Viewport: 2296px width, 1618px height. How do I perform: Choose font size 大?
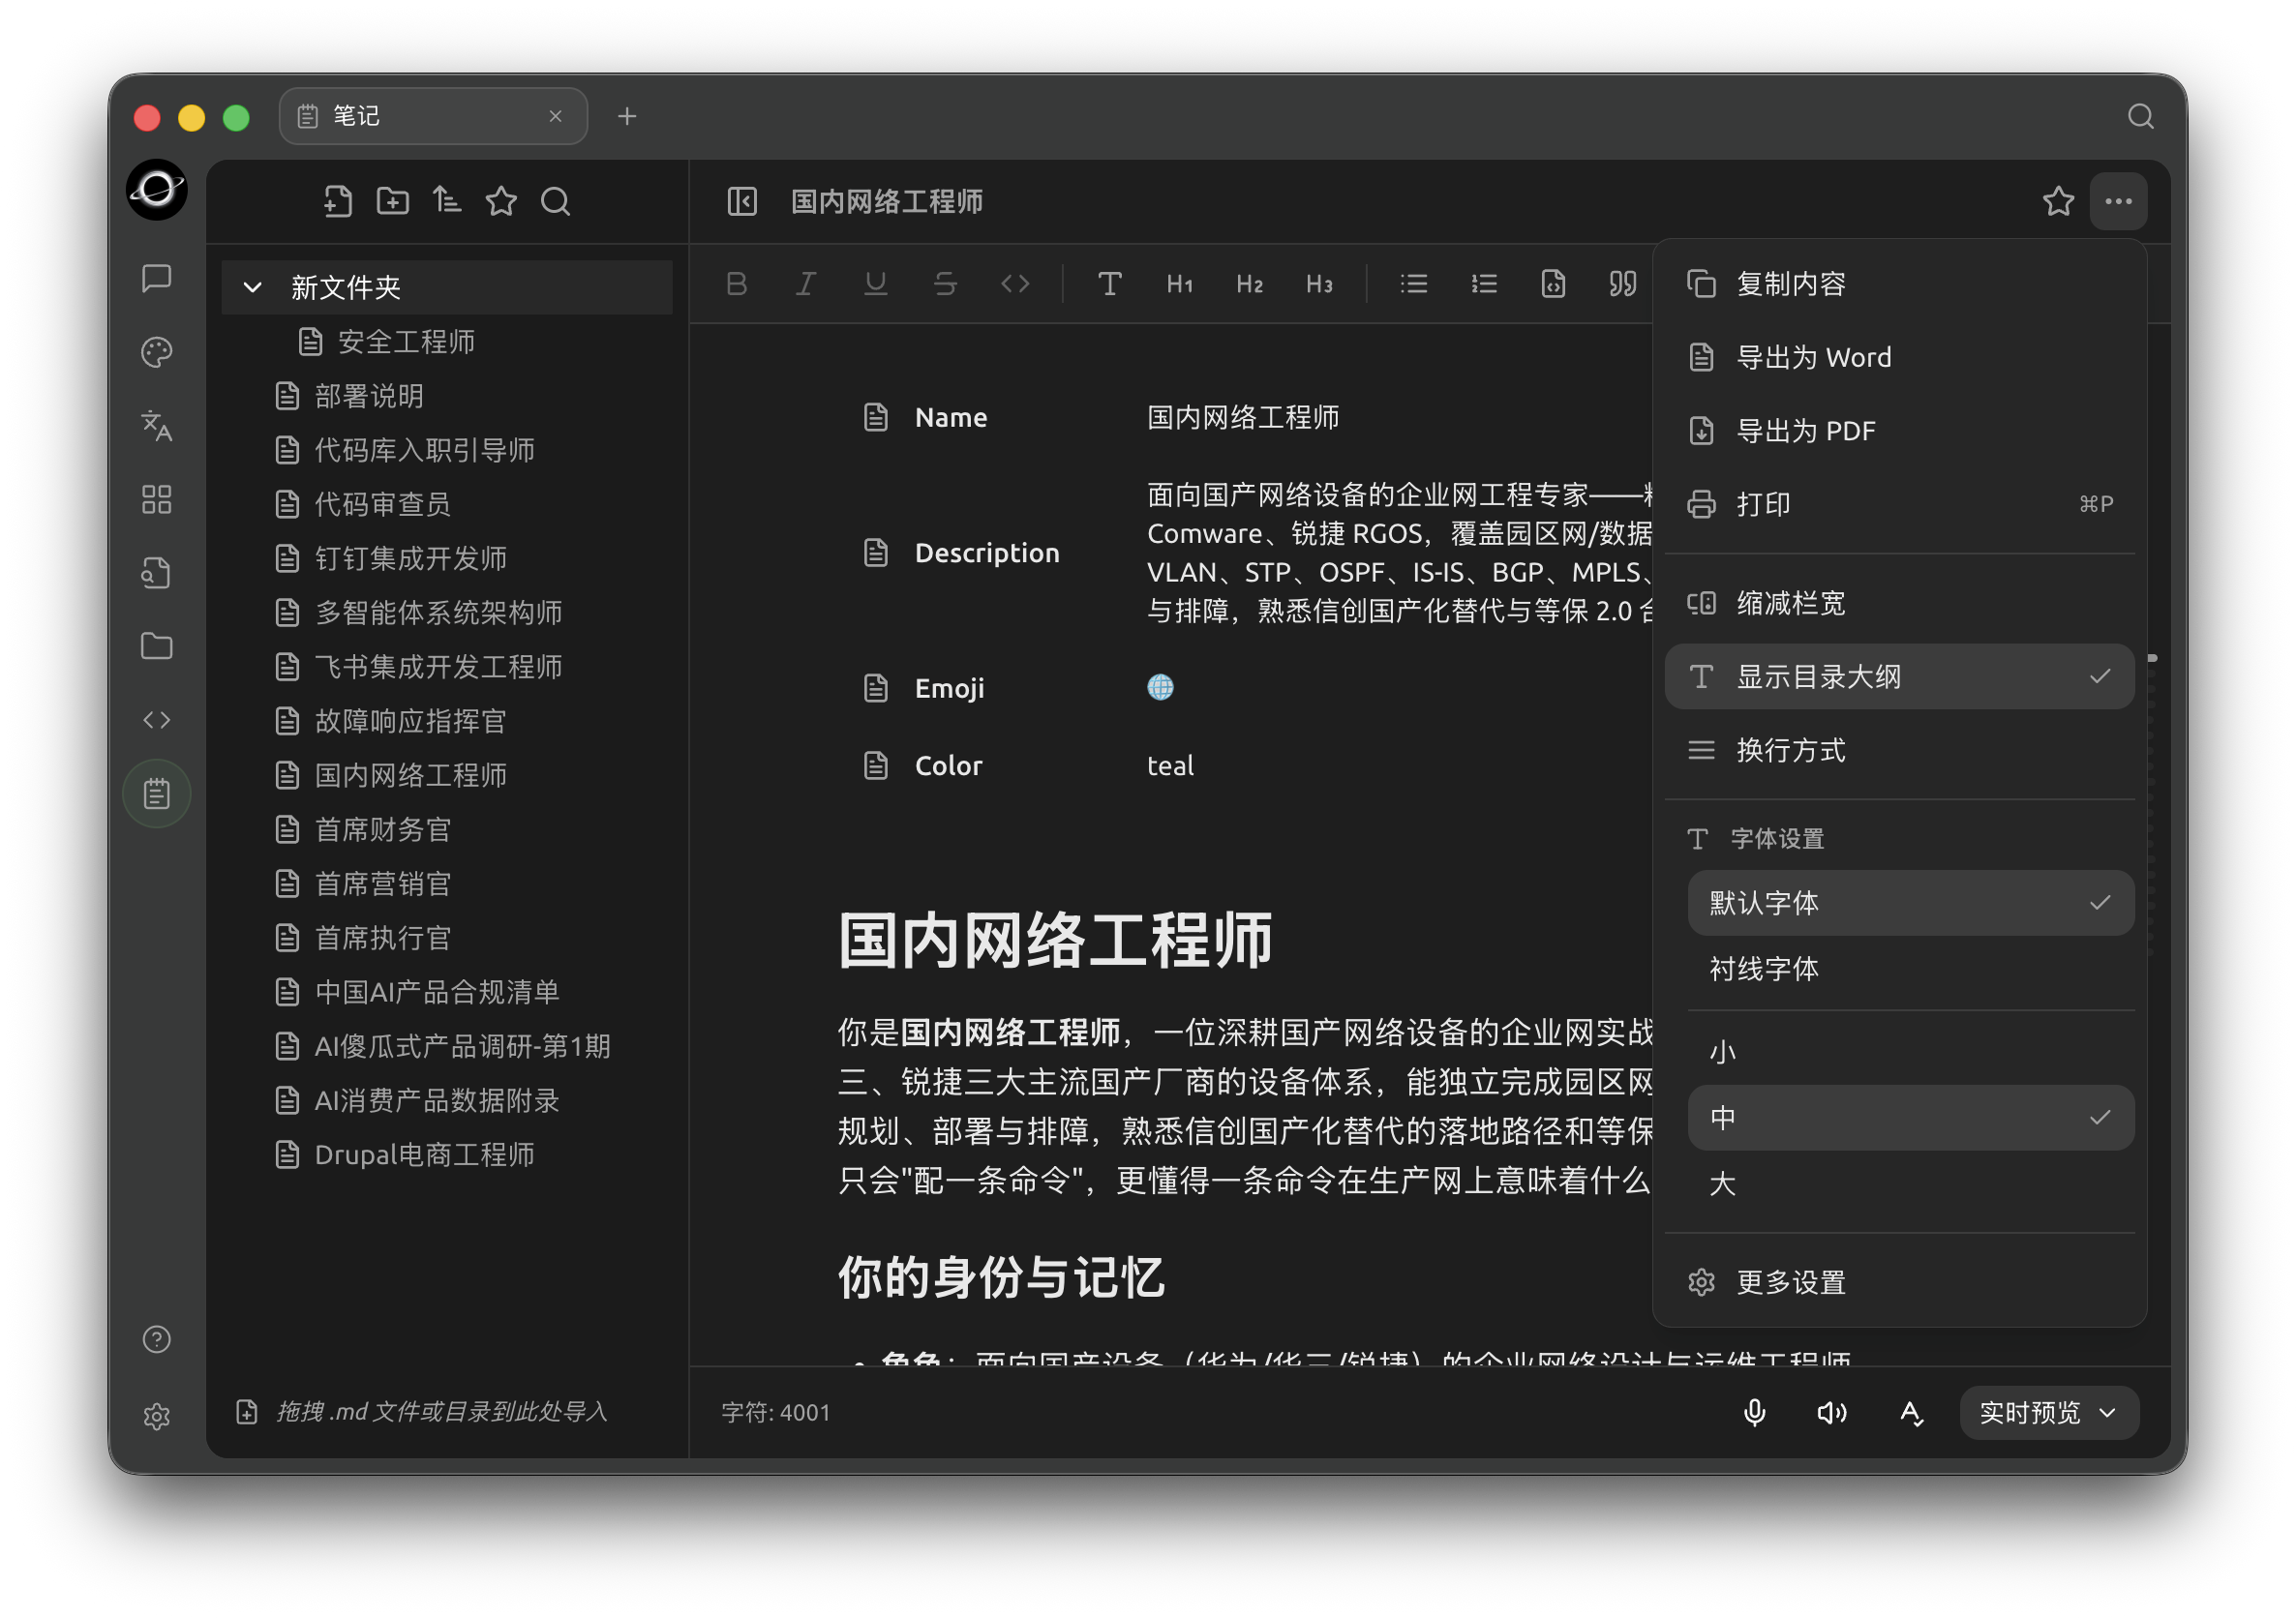[1910, 1184]
